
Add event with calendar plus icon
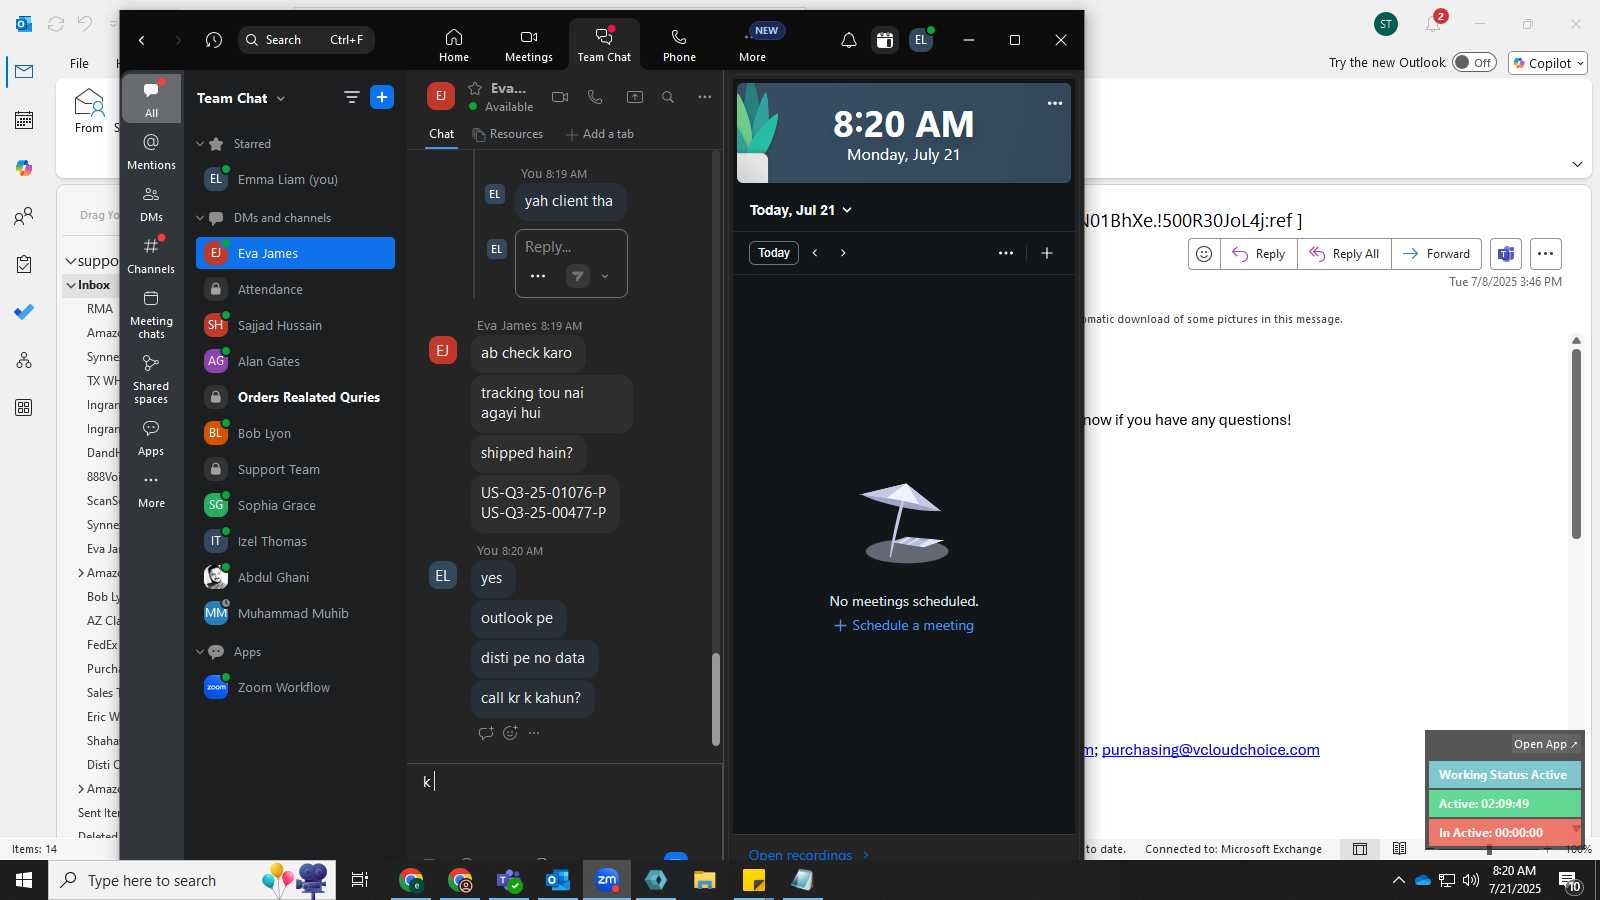(x=1047, y=253)
